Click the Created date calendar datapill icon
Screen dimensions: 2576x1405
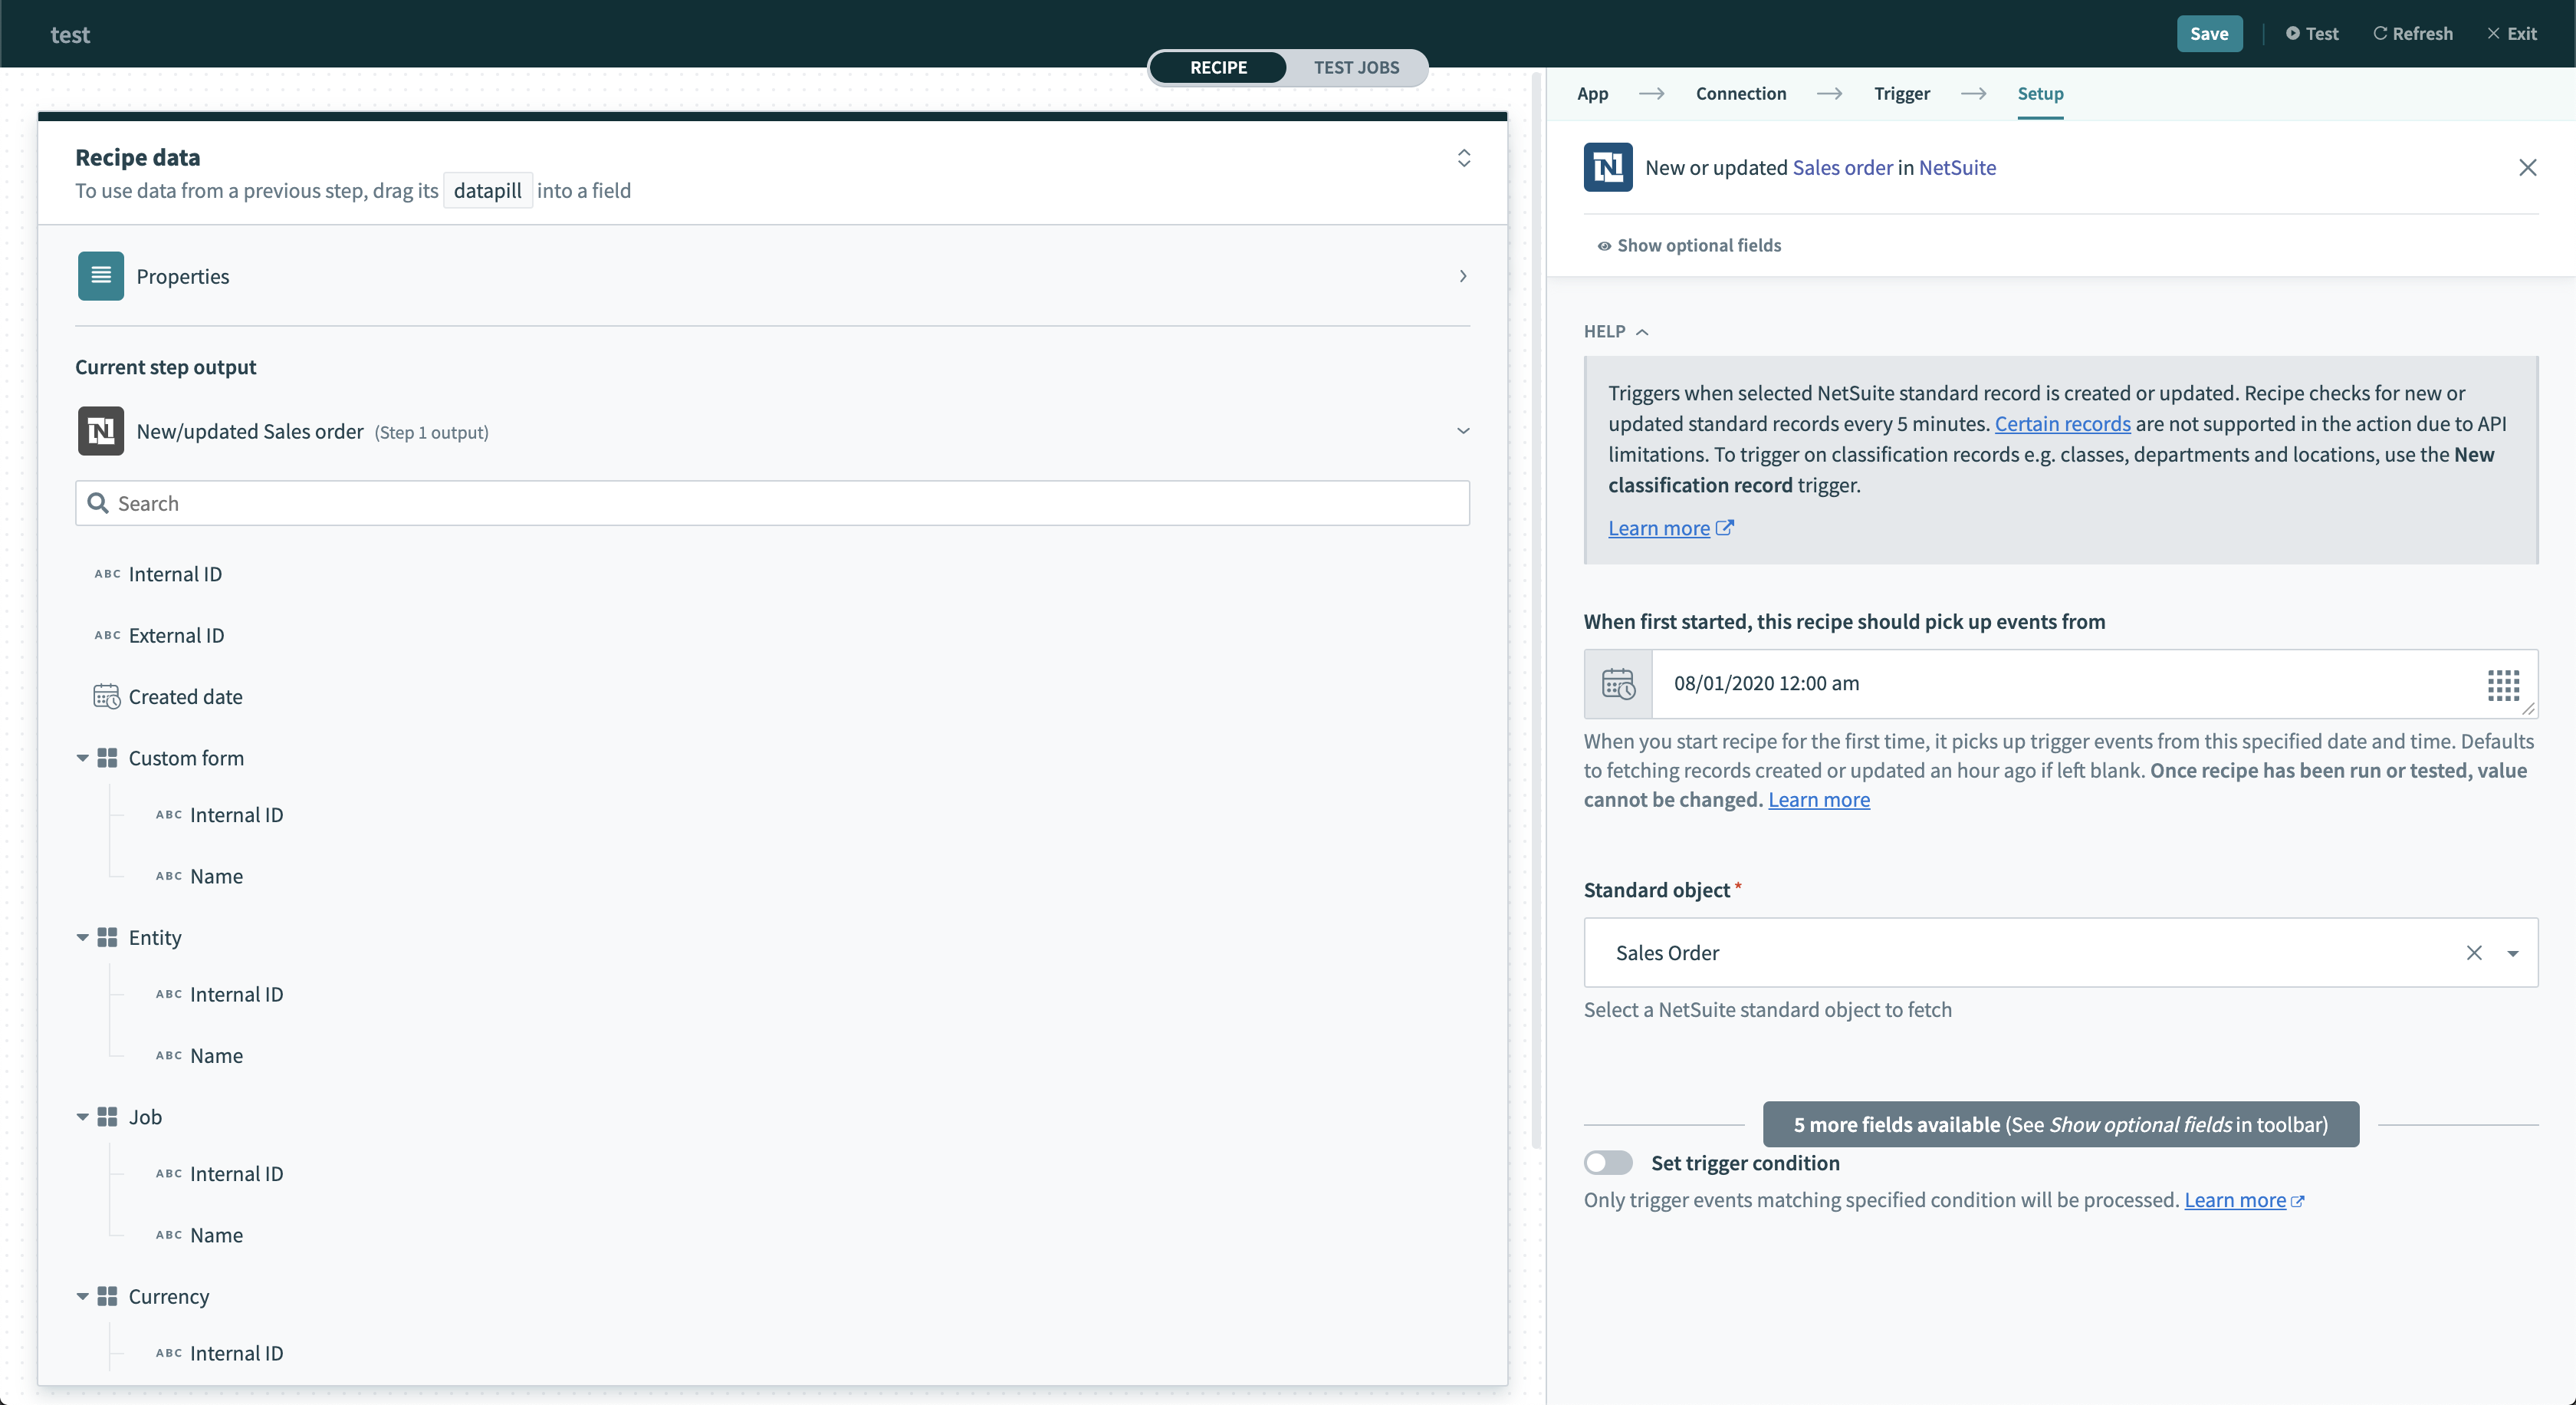tap(106, 696)
